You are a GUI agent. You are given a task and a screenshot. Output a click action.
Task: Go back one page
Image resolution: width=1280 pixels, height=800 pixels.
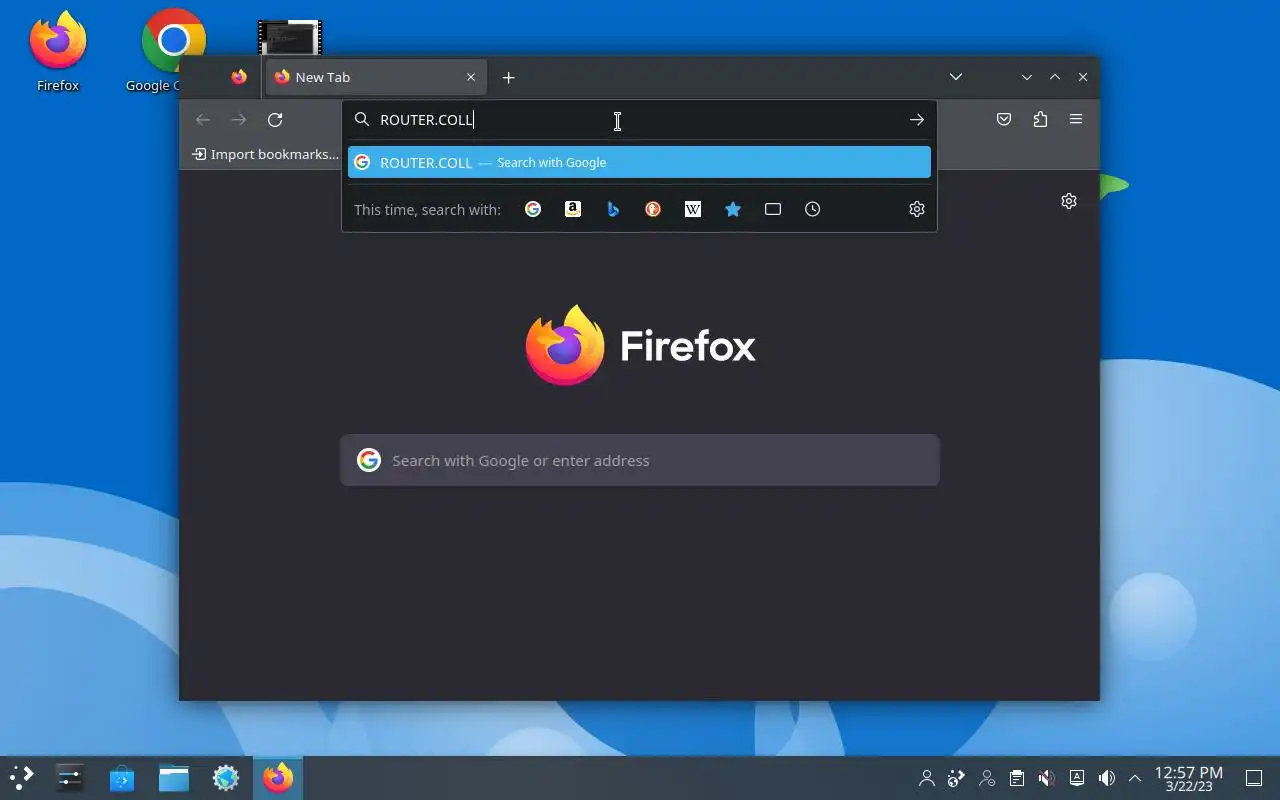click(x=203, y=120)
